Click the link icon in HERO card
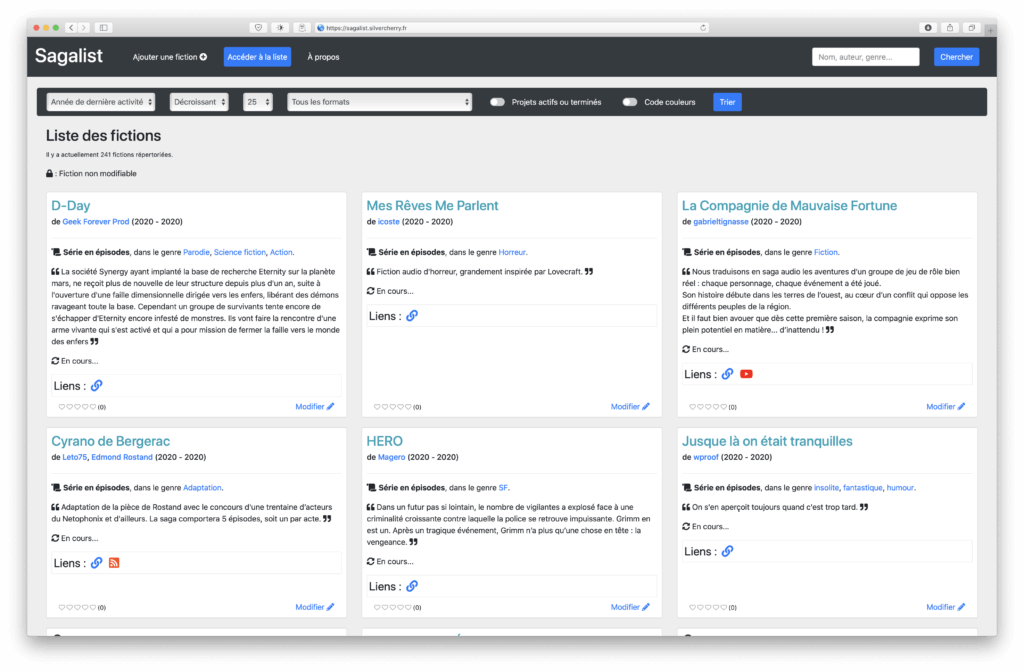 point(412,586)
